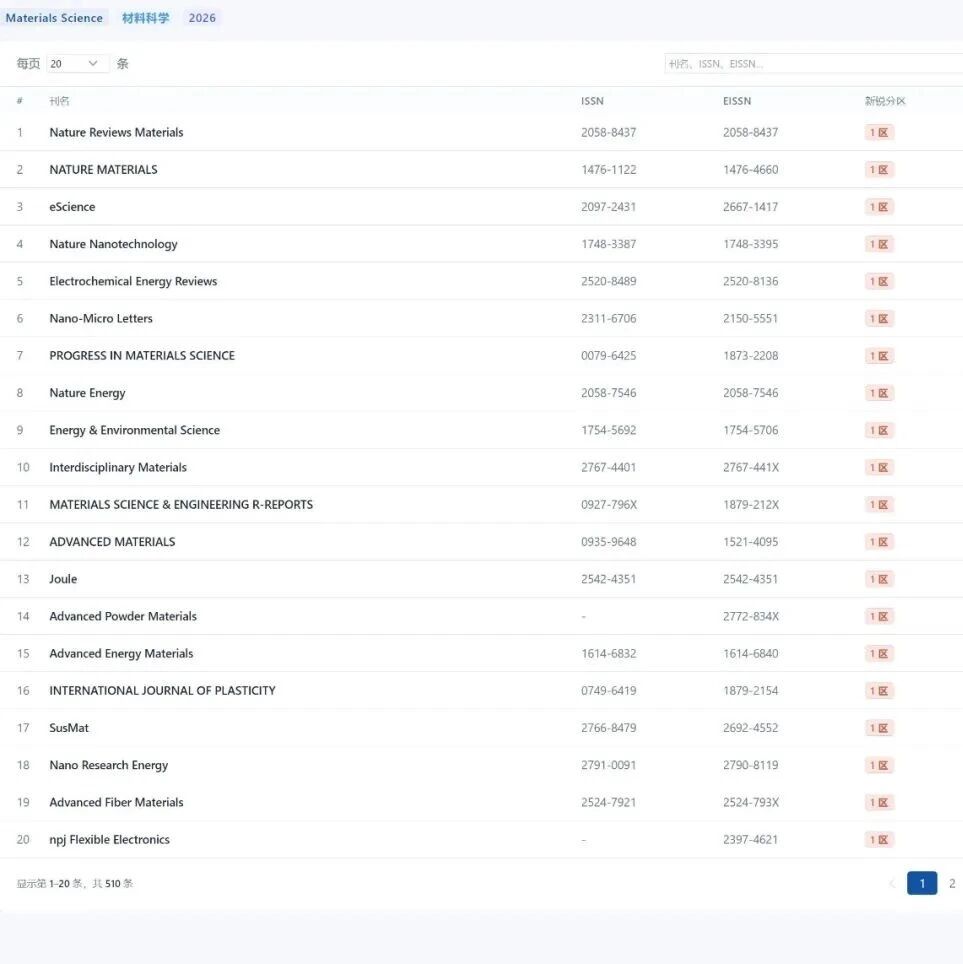This screenshot has width=963, height=964.
Task: Click EISSN value 1873-2208
Action: (751, 355)
